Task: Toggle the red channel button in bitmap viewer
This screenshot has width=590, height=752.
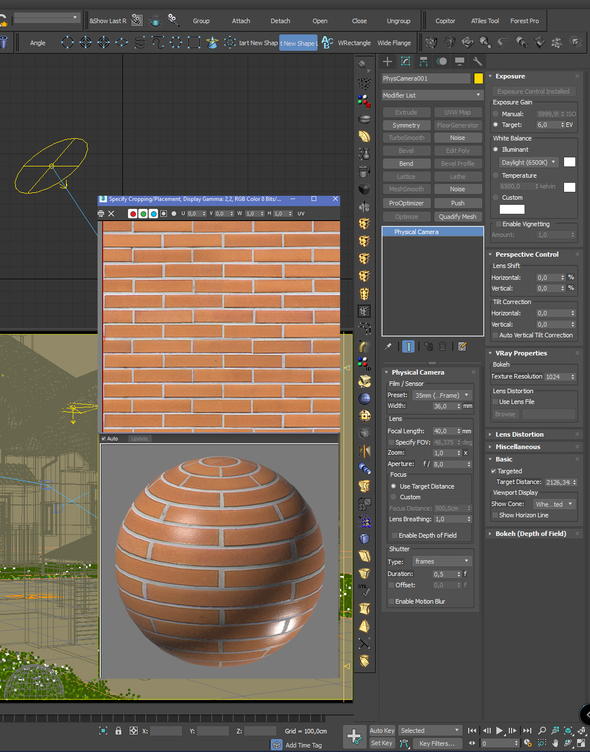Action: click(133, 214)
